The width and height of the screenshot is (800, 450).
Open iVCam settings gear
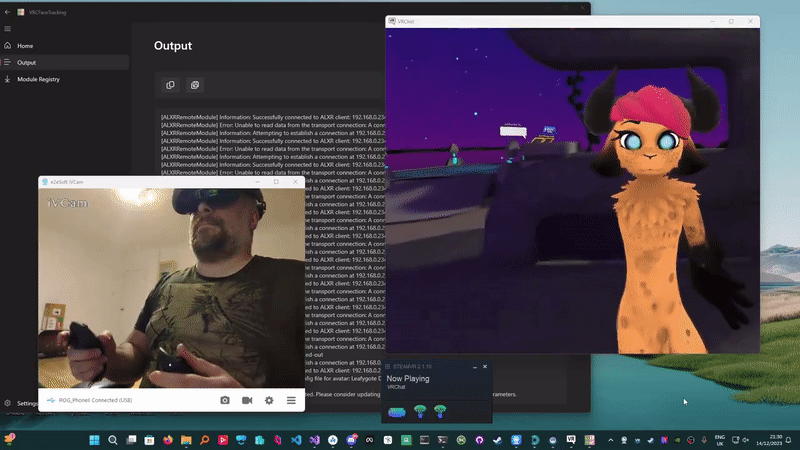point(269,400)
